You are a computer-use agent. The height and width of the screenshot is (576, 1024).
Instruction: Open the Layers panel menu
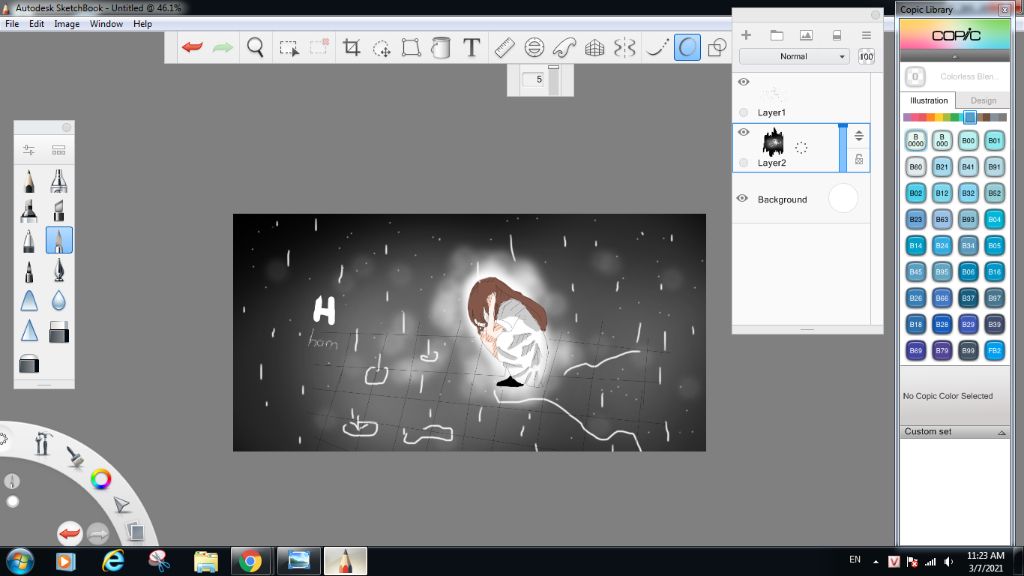click(866, 35)
